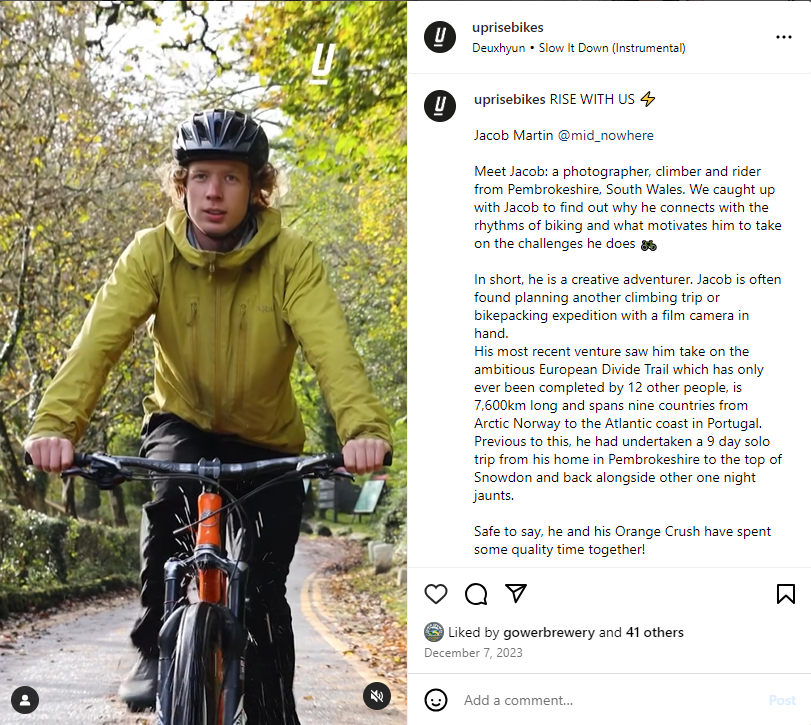Like the post with the heart icon
The image size is (811, 725).
(436, 594)
